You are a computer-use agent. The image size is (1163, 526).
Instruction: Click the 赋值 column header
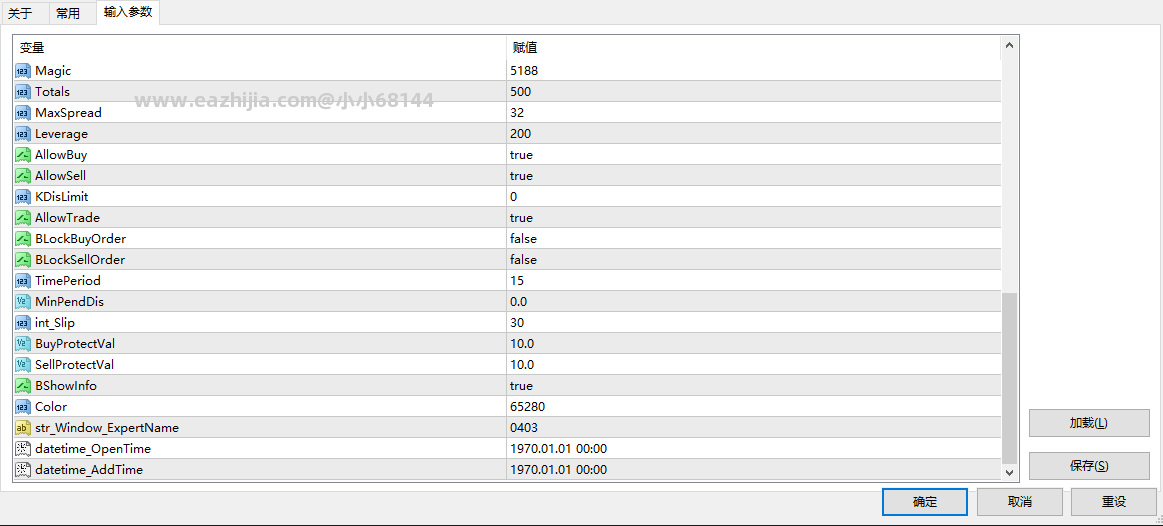tap(754, 48)
